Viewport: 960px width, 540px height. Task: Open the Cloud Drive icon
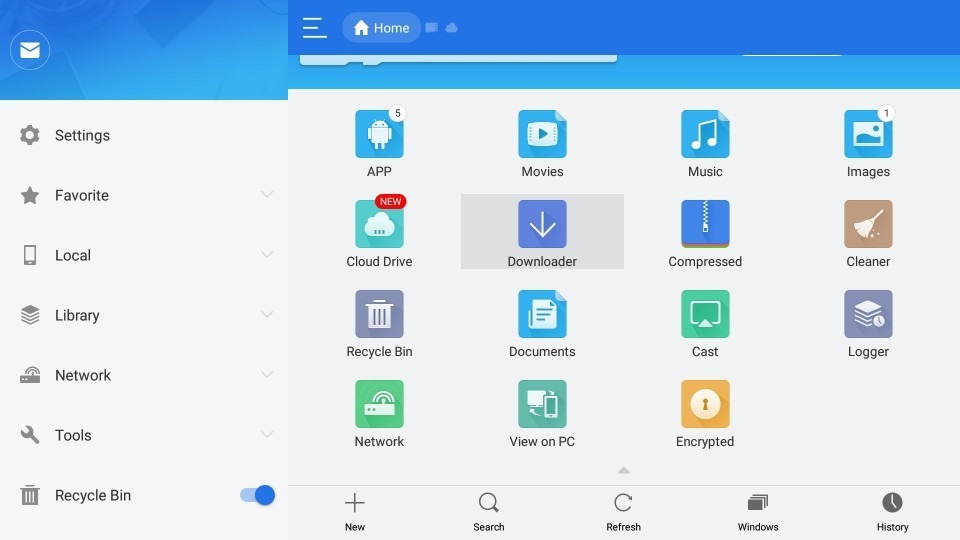(x=379, y=225)
